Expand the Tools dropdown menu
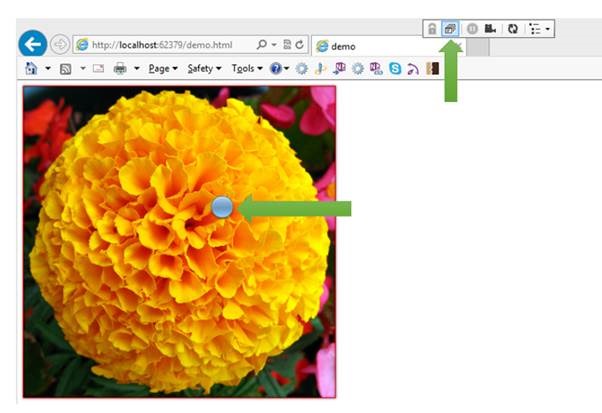The image size is (602, 413). (x=246, y=69)
